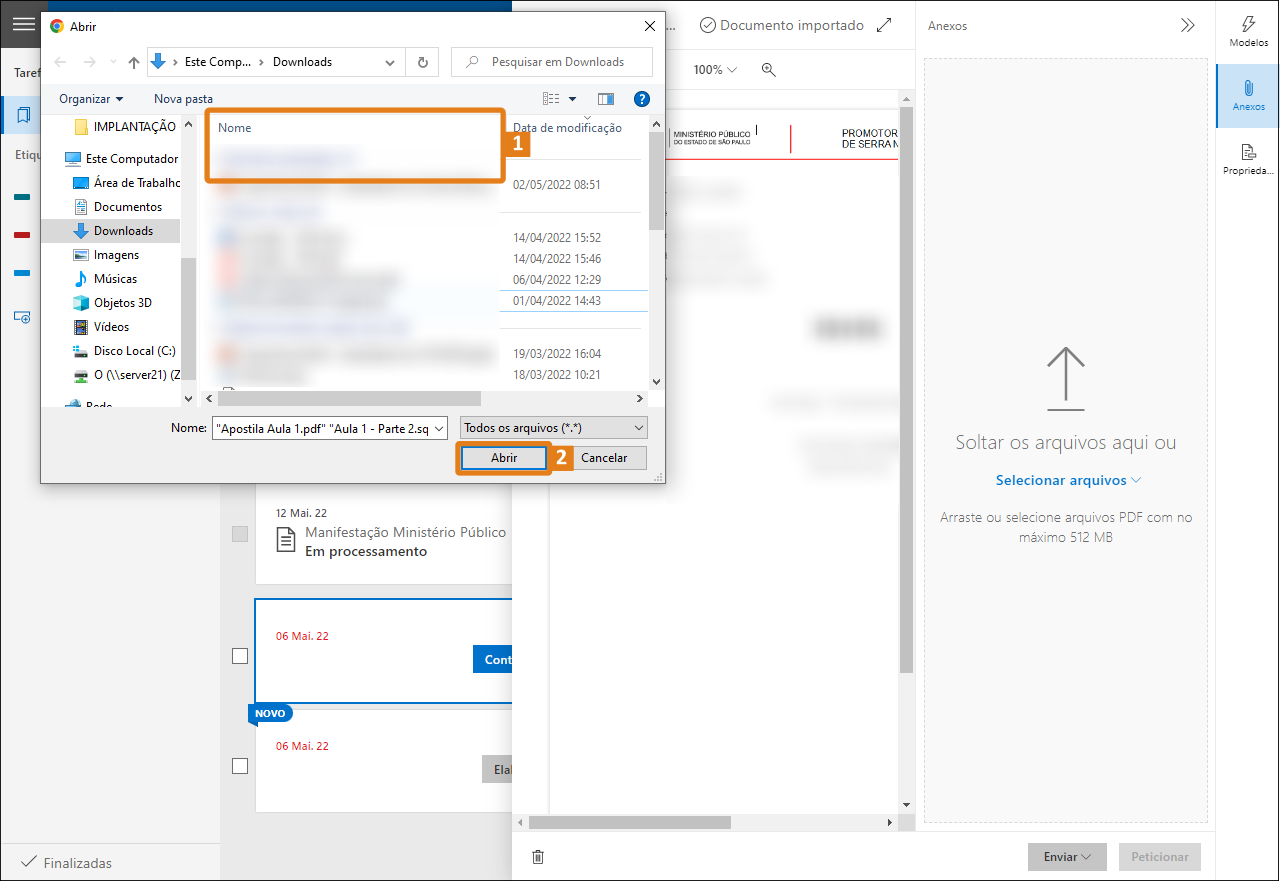Image resolution: width=1280 pixels, height=881 pixels.
Task: Click the magnifier zoom icon above document
Action: point(768,69)
